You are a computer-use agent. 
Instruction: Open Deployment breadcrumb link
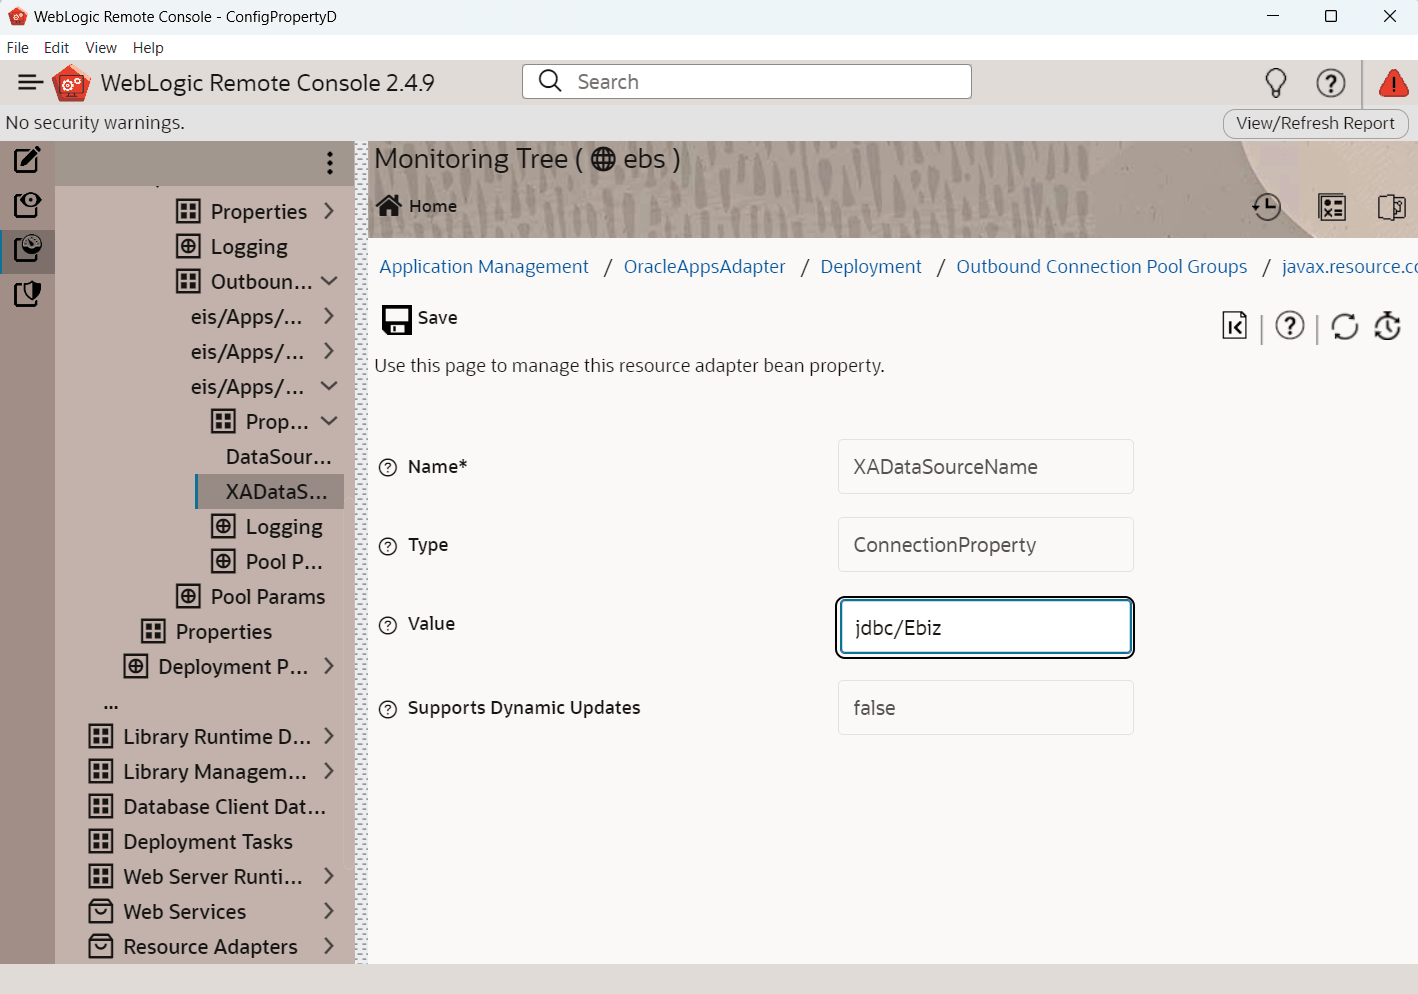pos(871,267)
